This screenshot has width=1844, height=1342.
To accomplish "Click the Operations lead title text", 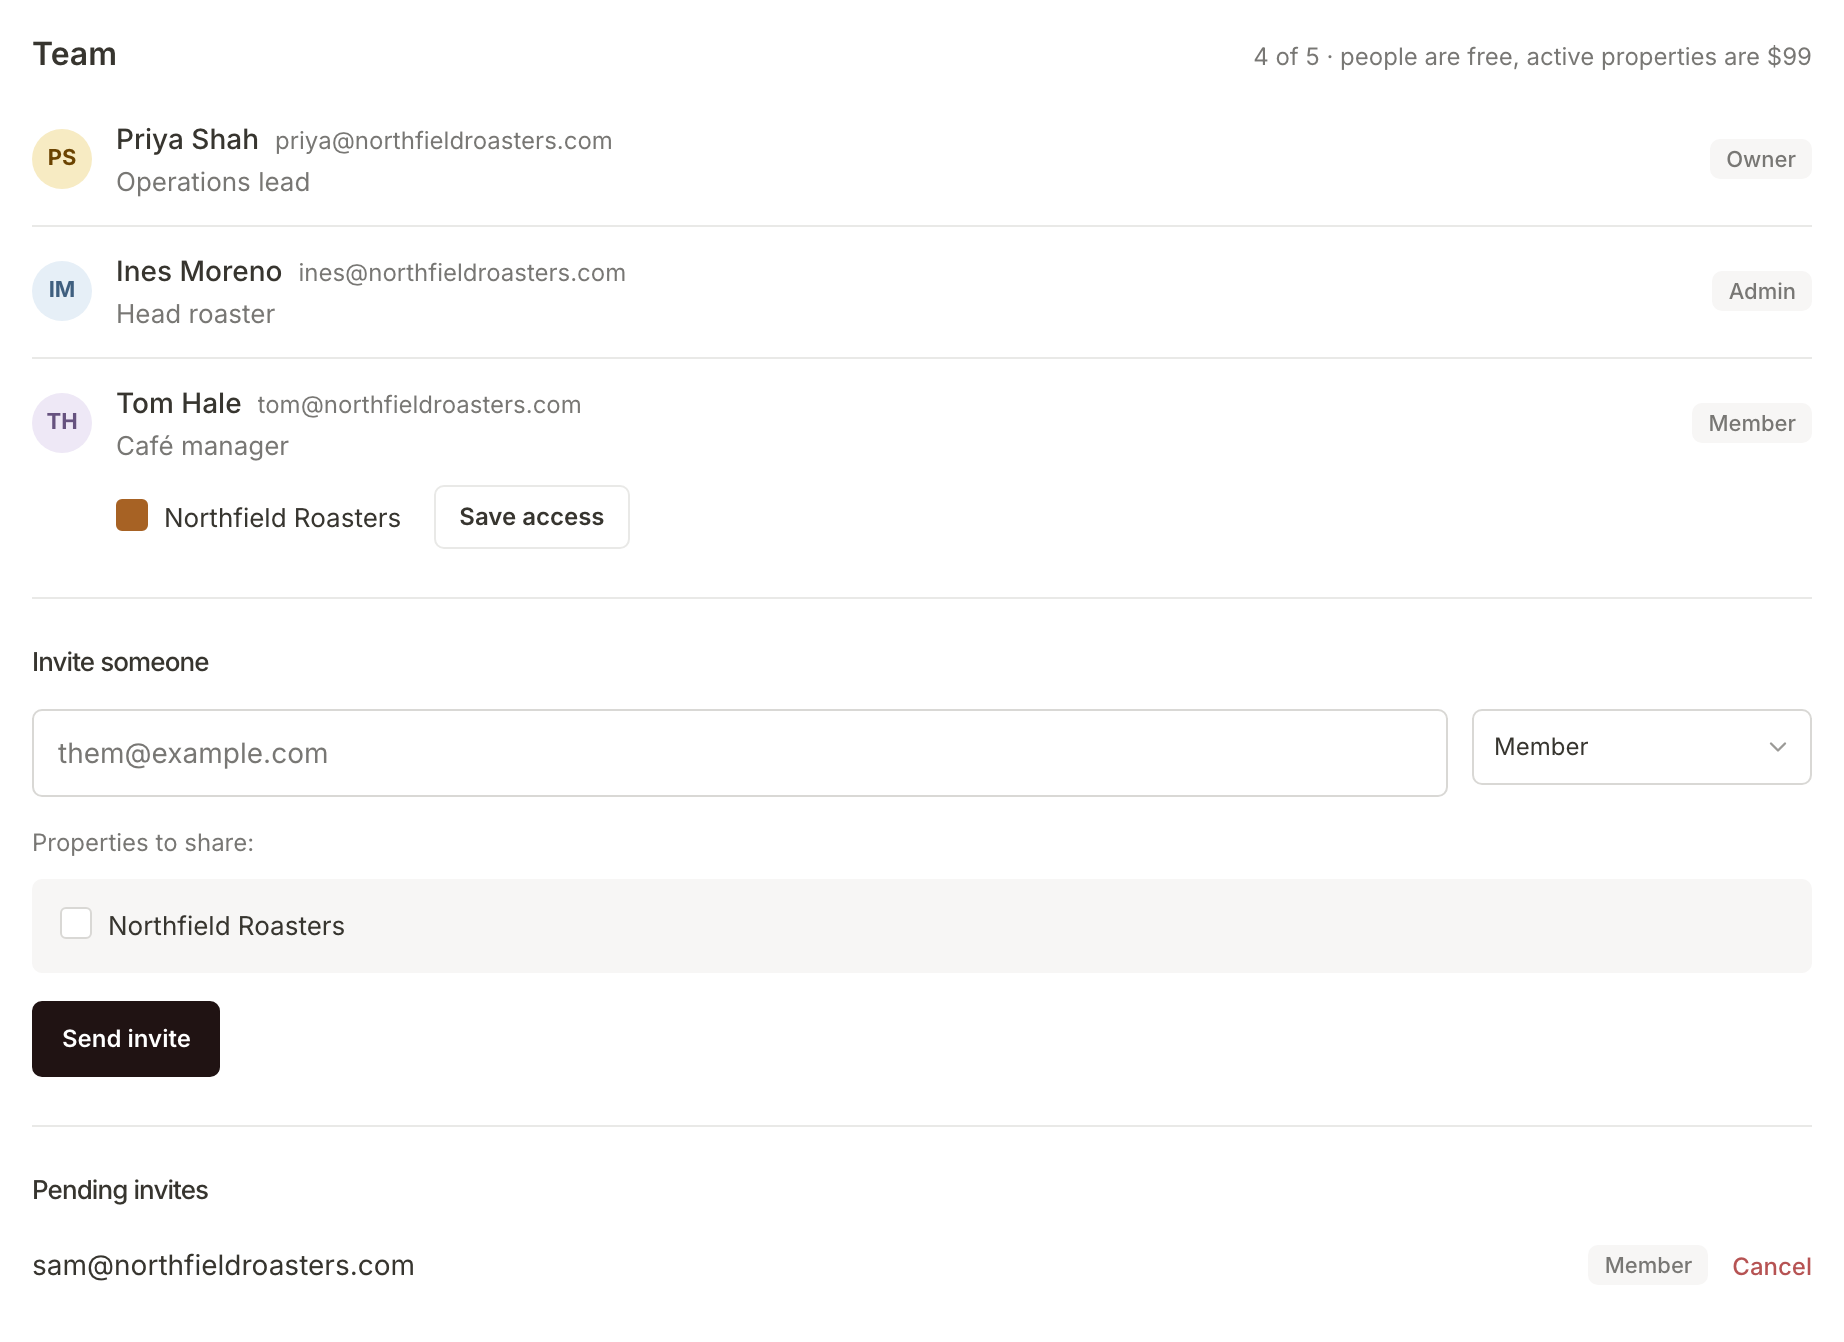I will (213, 182).
